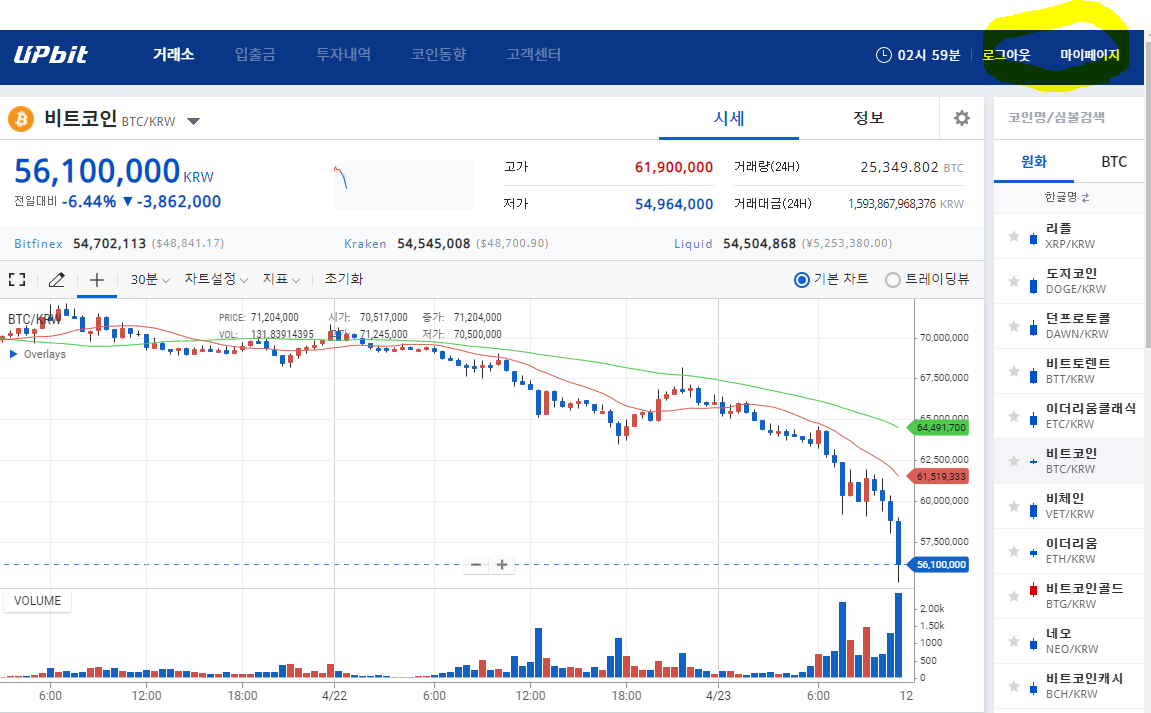This screenshot has width=1151, height=713.
Task: Open 마이페이지 link
Action: tap(1089, 55)
